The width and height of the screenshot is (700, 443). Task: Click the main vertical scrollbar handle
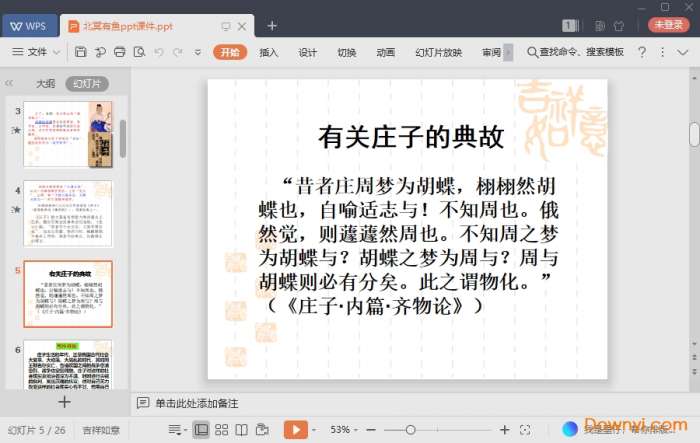coord(694,134)
